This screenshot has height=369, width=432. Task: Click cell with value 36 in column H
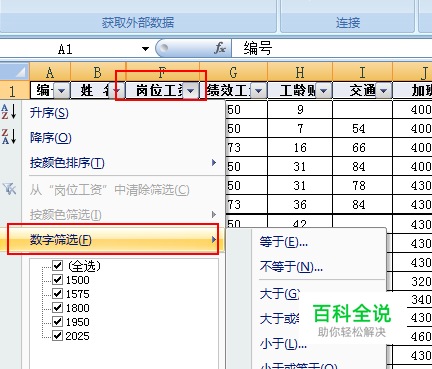coord(300,205)
